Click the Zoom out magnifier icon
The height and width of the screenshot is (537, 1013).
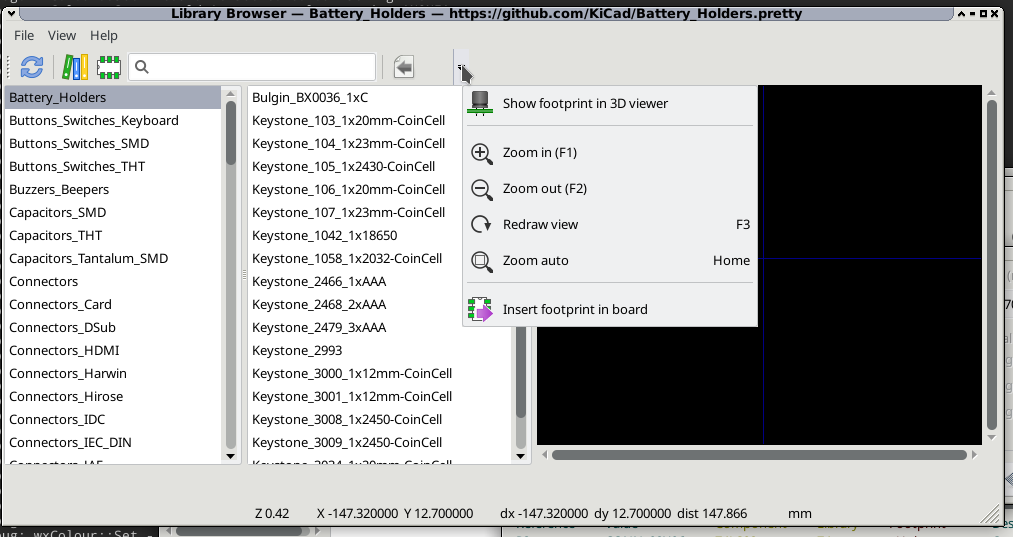click(x=482, y=189)
